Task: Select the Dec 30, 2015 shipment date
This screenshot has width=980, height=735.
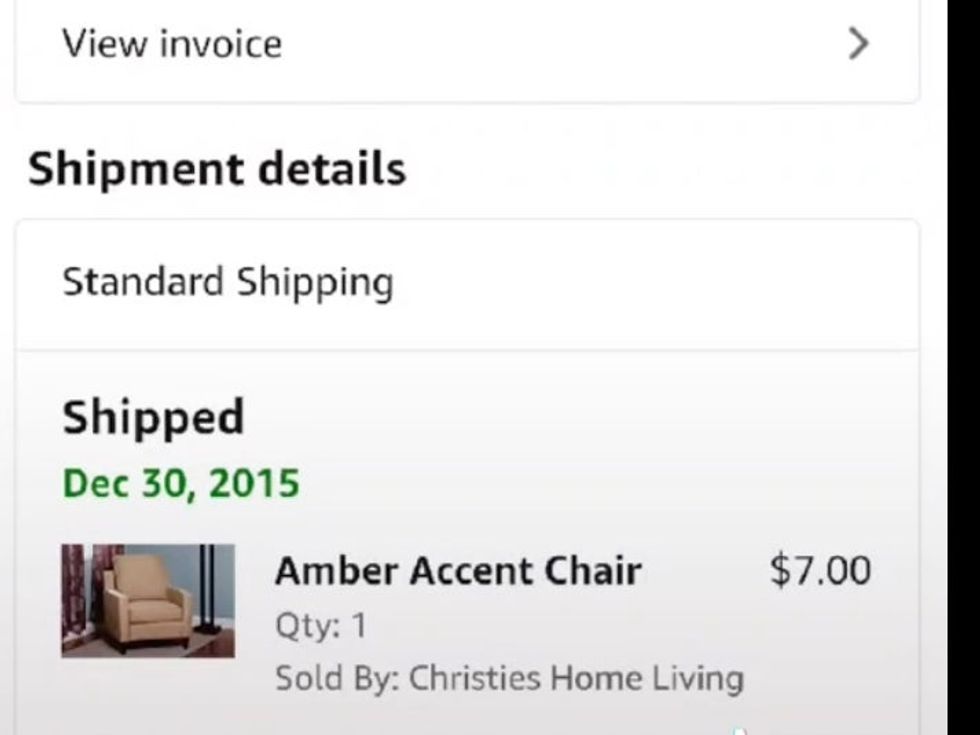Action: pyautogui.click(x=180, y=482)
